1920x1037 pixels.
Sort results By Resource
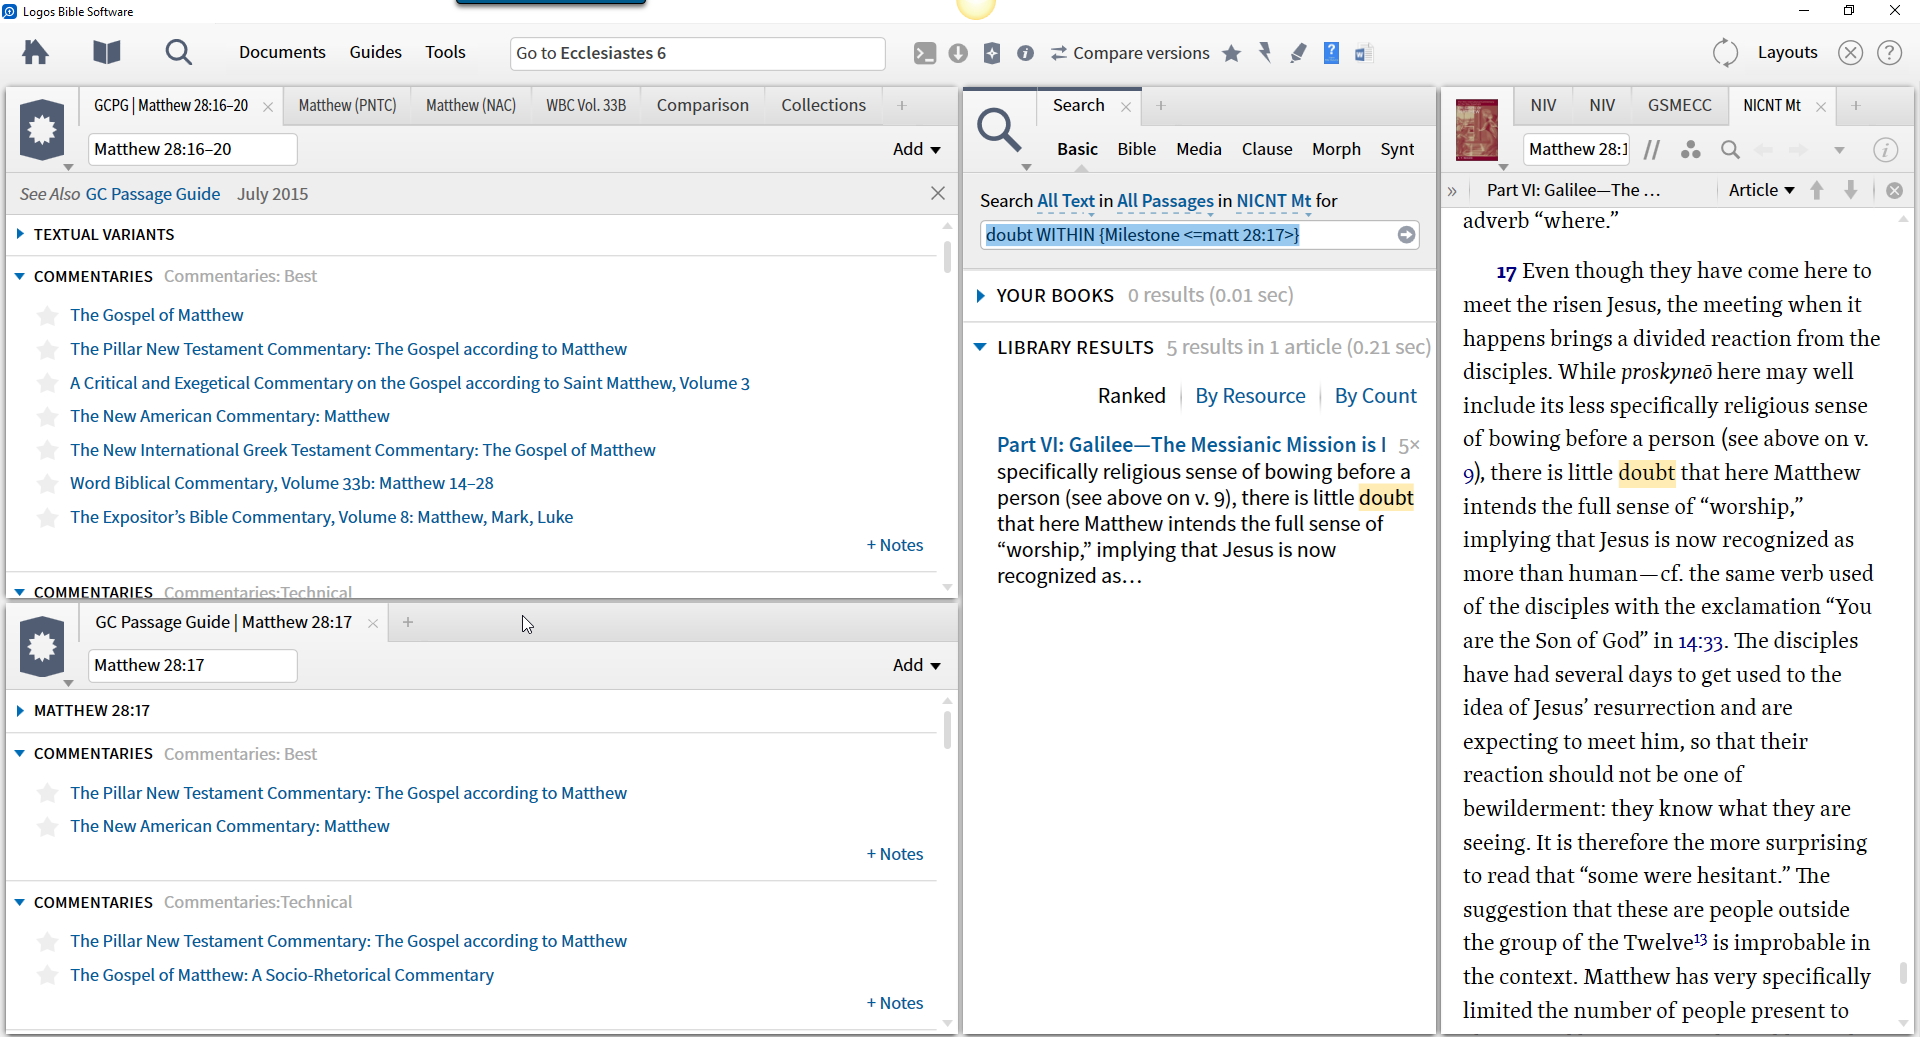coord(1250,396)
